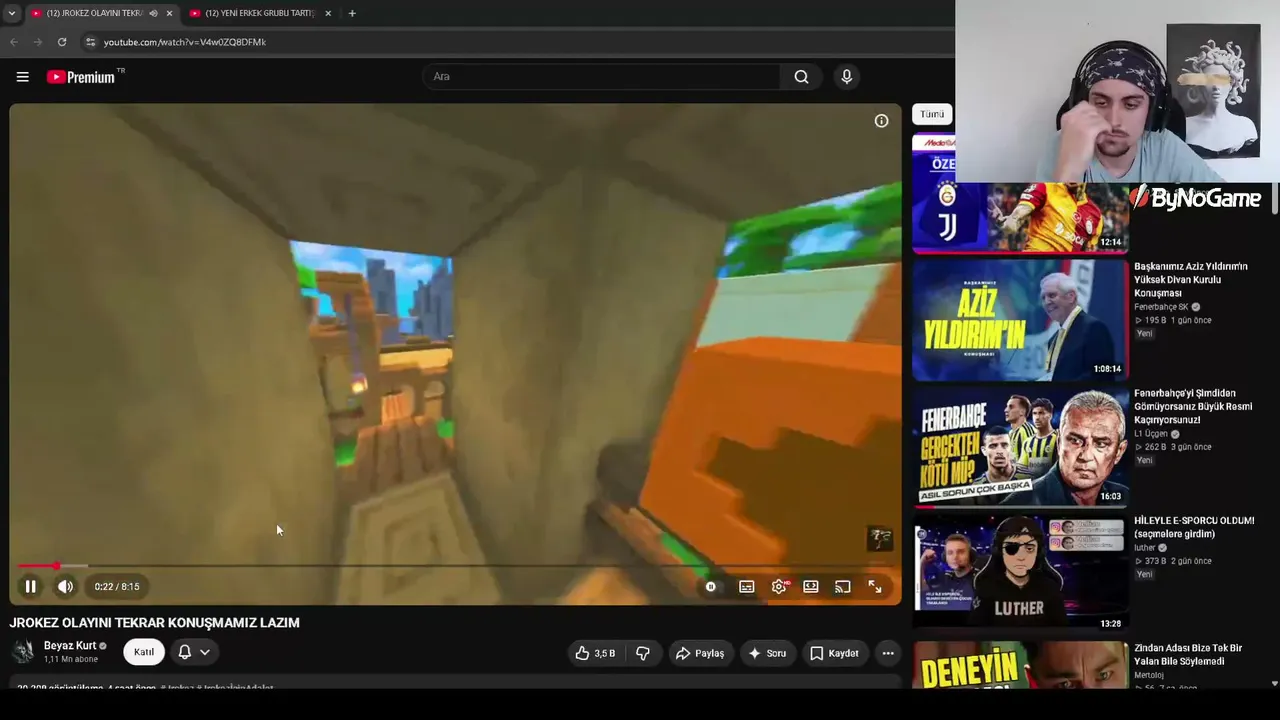Focus the YouTube Ara search field

click(x=601, y=77)
